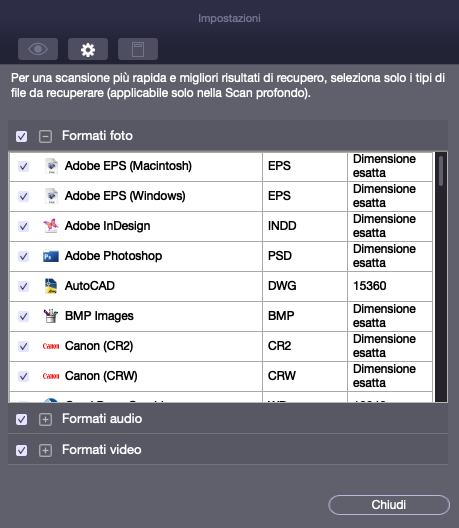This screenshot has width=459, height=528.
Task: Uncheck the AutoCAD checkbox
Action: coord(24,287)
